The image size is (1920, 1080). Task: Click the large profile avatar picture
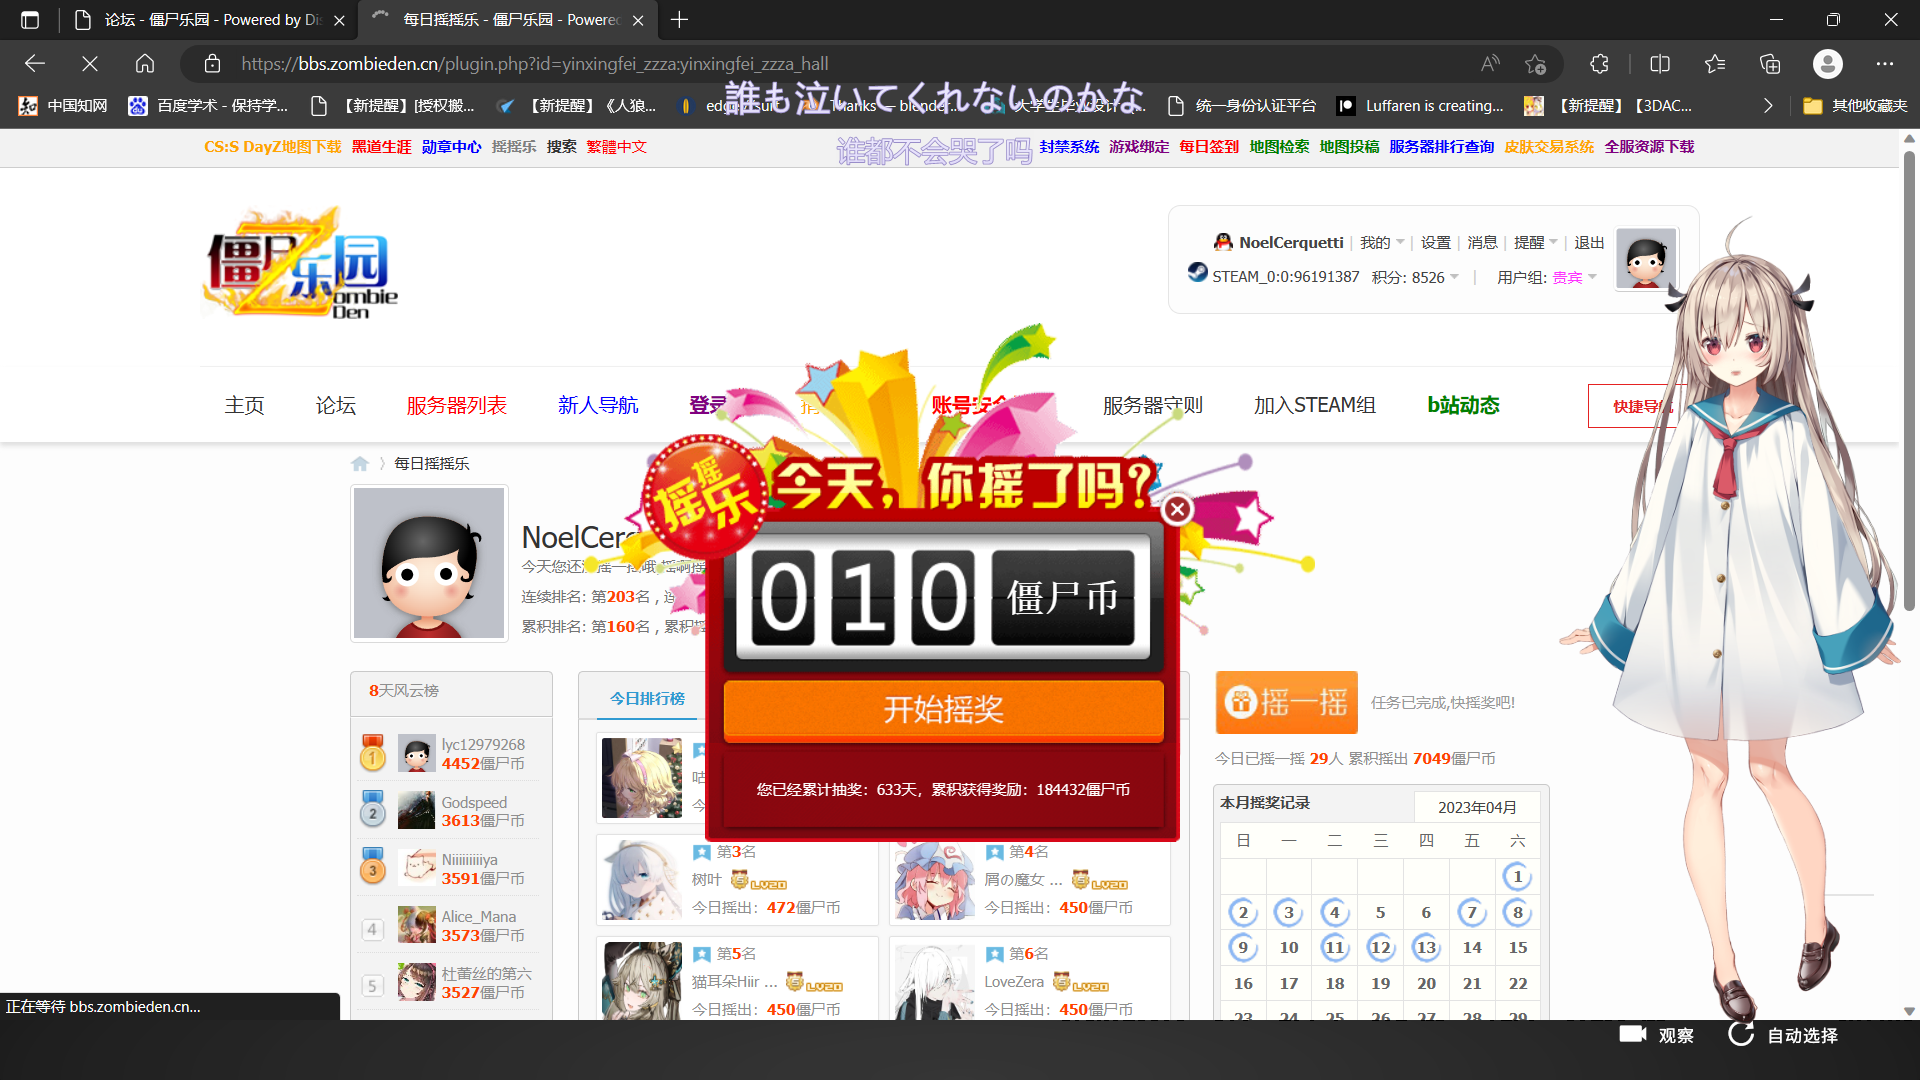pyautogui.click(x=429, y=563)
